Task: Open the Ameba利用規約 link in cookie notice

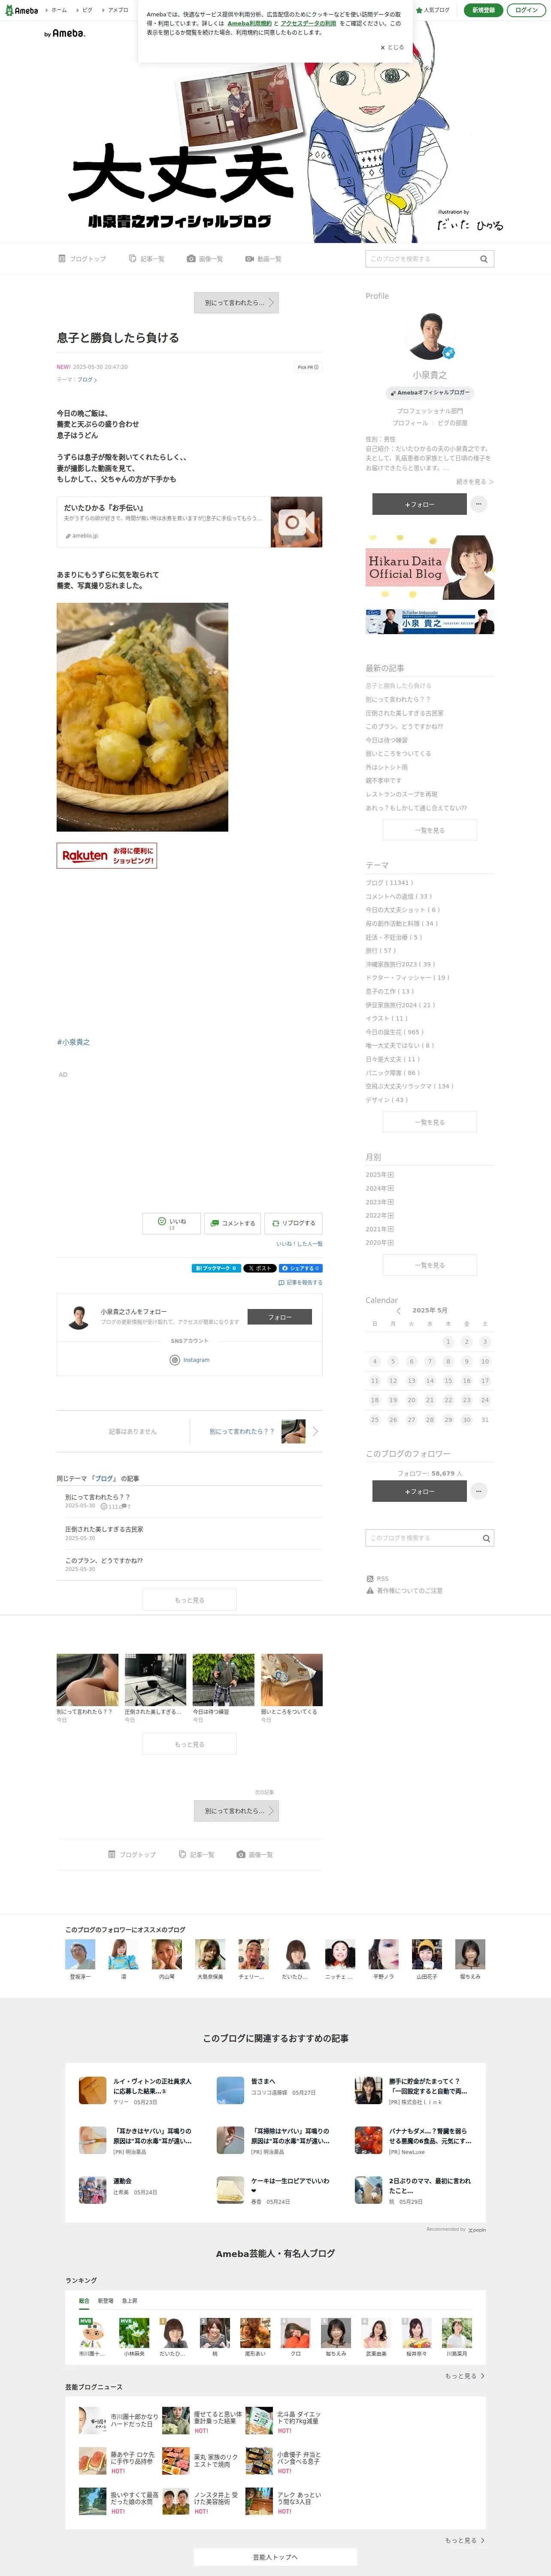Action: tap(249, 23)
